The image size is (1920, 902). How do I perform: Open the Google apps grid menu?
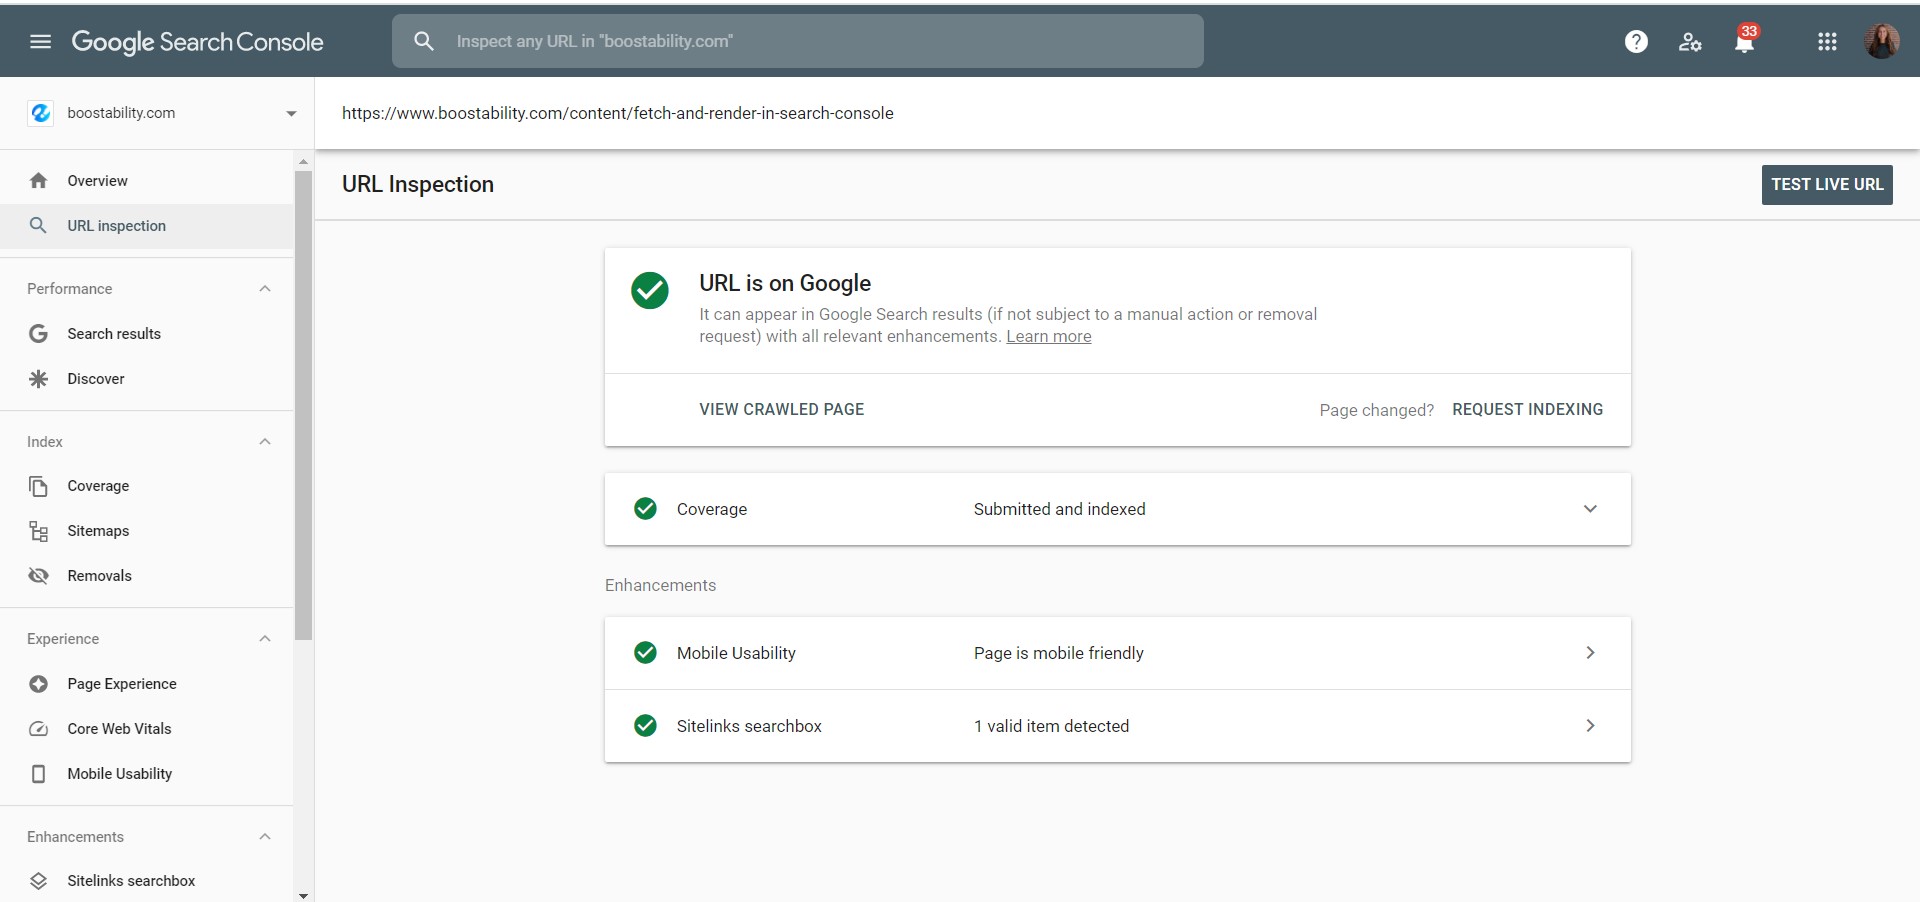coord(1827,41)
